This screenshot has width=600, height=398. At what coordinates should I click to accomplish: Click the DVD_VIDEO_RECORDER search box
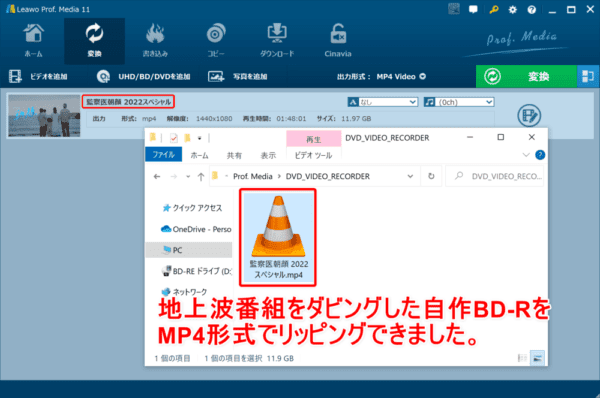click(x=494, y=176)
